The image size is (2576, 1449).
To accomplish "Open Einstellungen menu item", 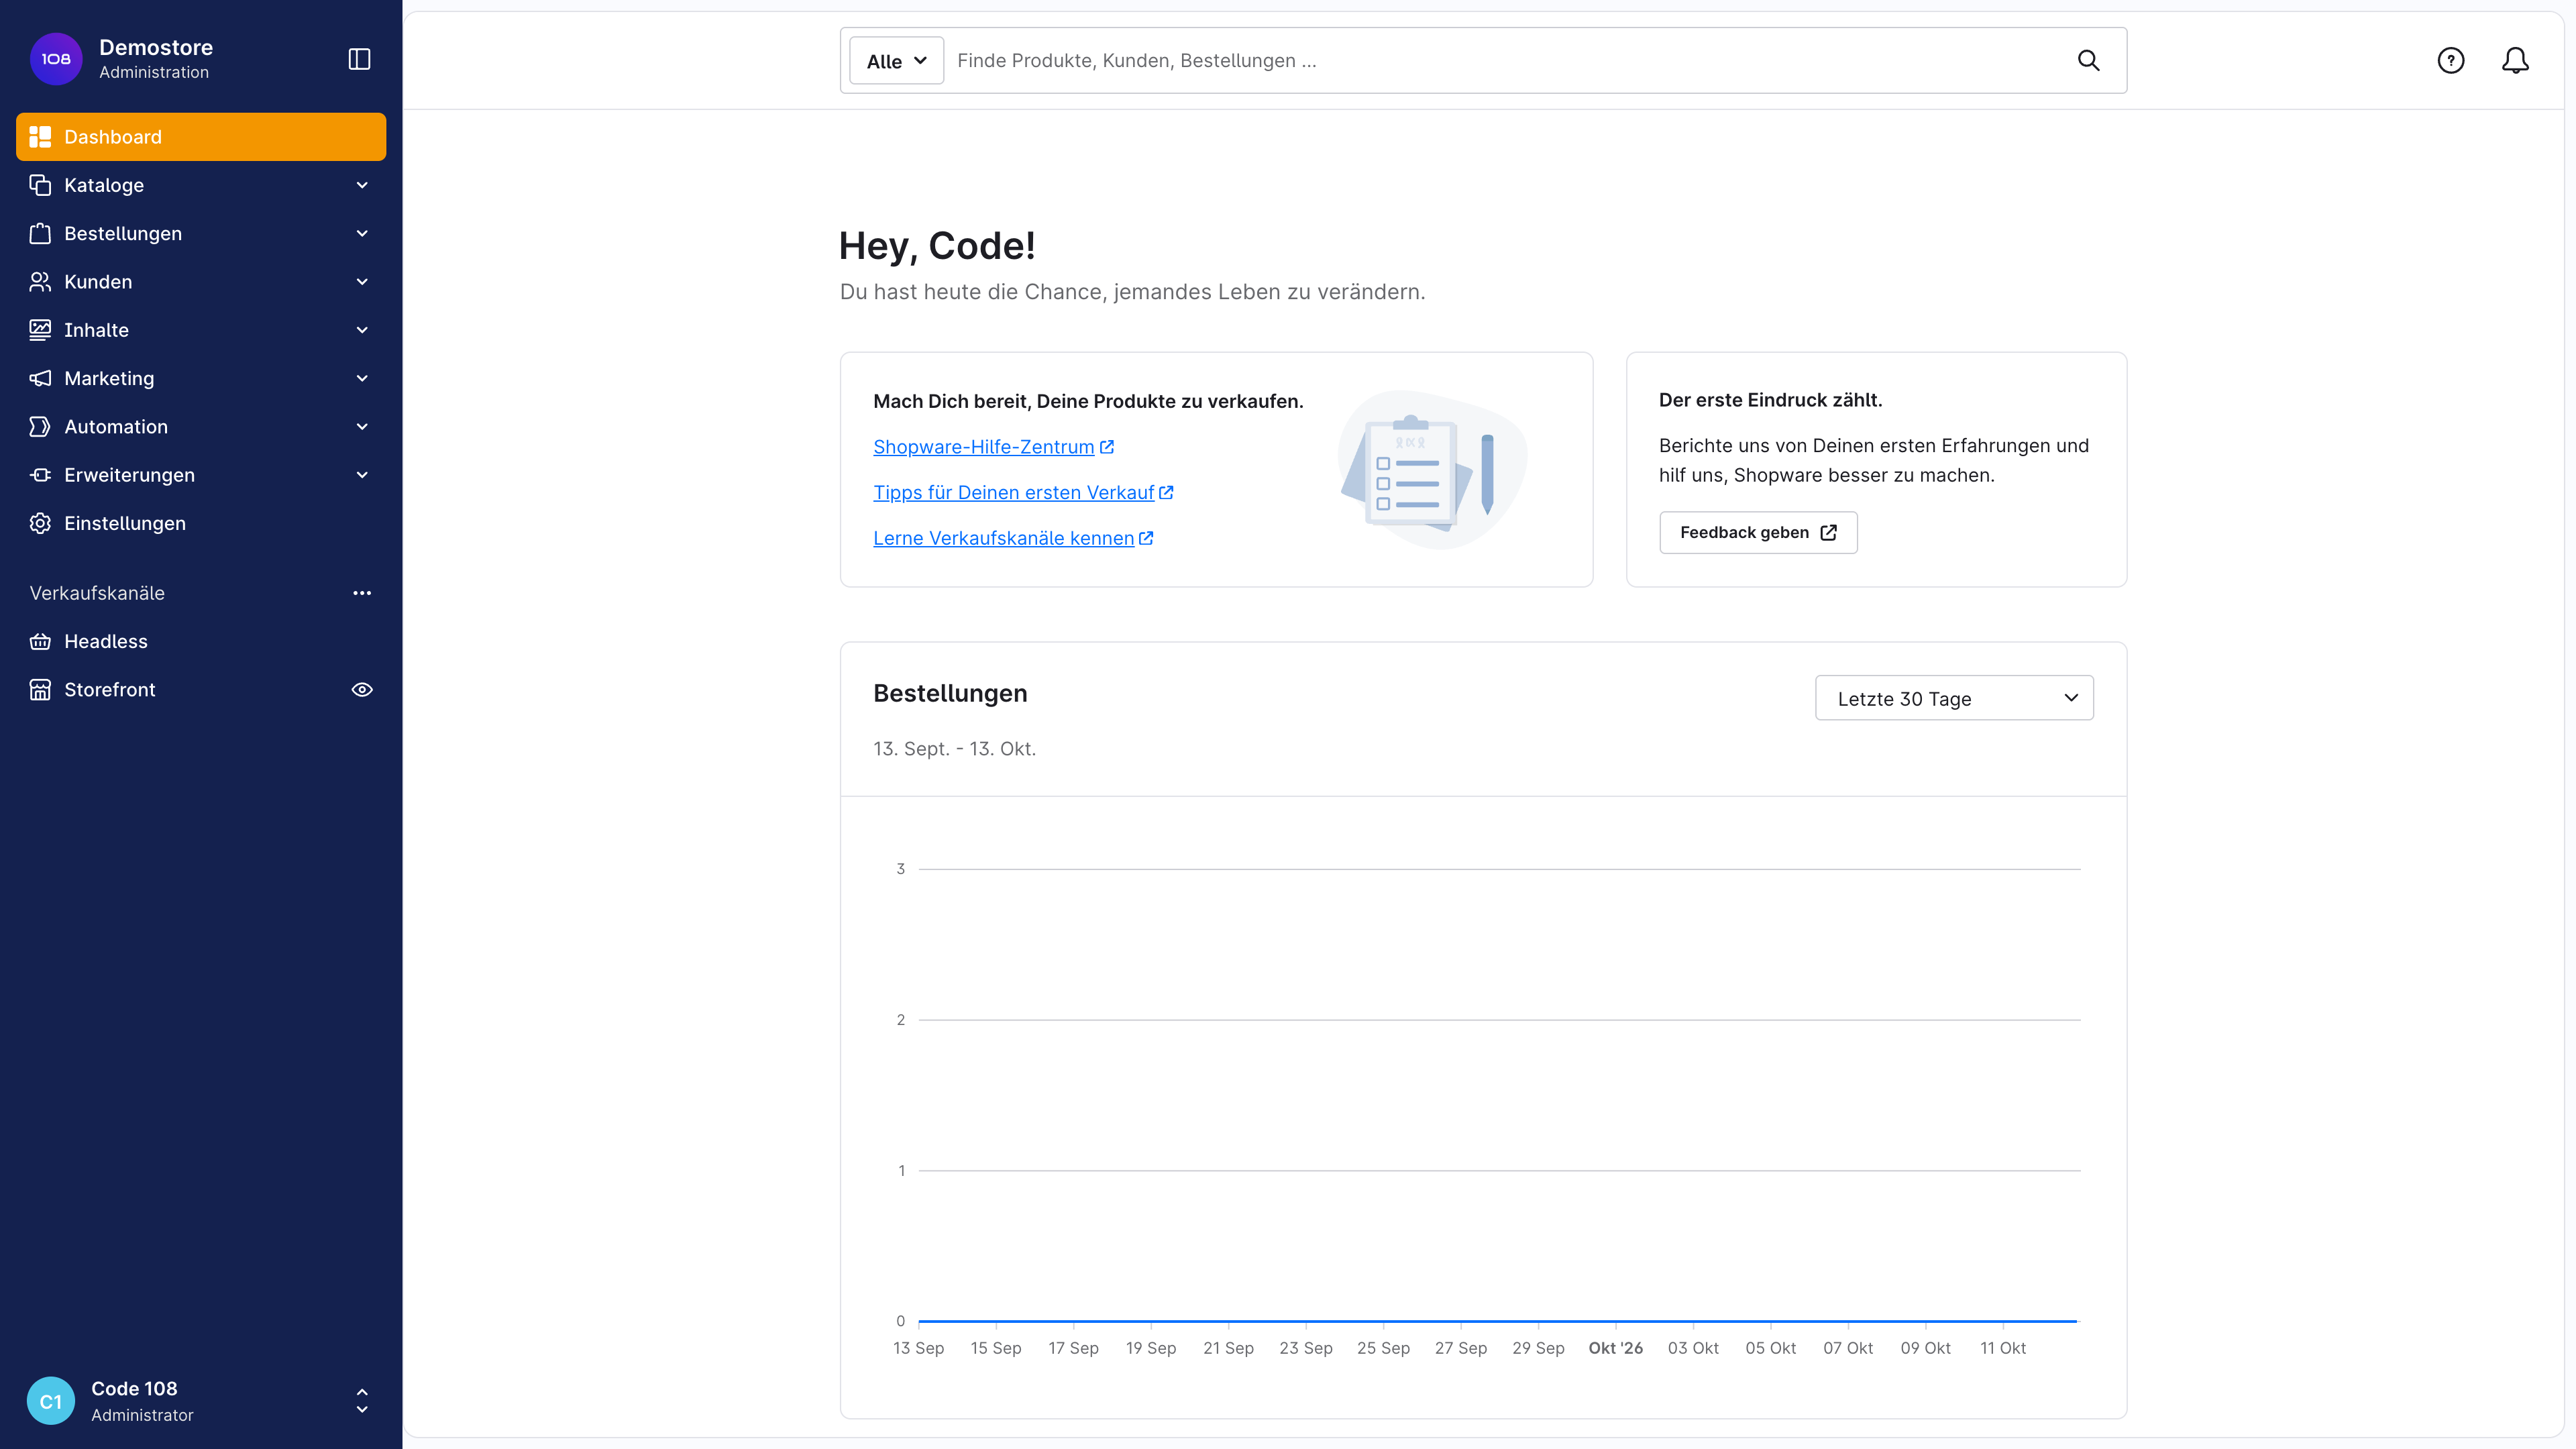I will 201,523.
